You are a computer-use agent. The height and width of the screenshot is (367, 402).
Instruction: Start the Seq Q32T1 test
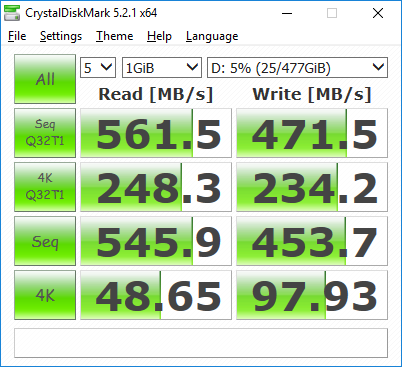[x=45, y=133]
